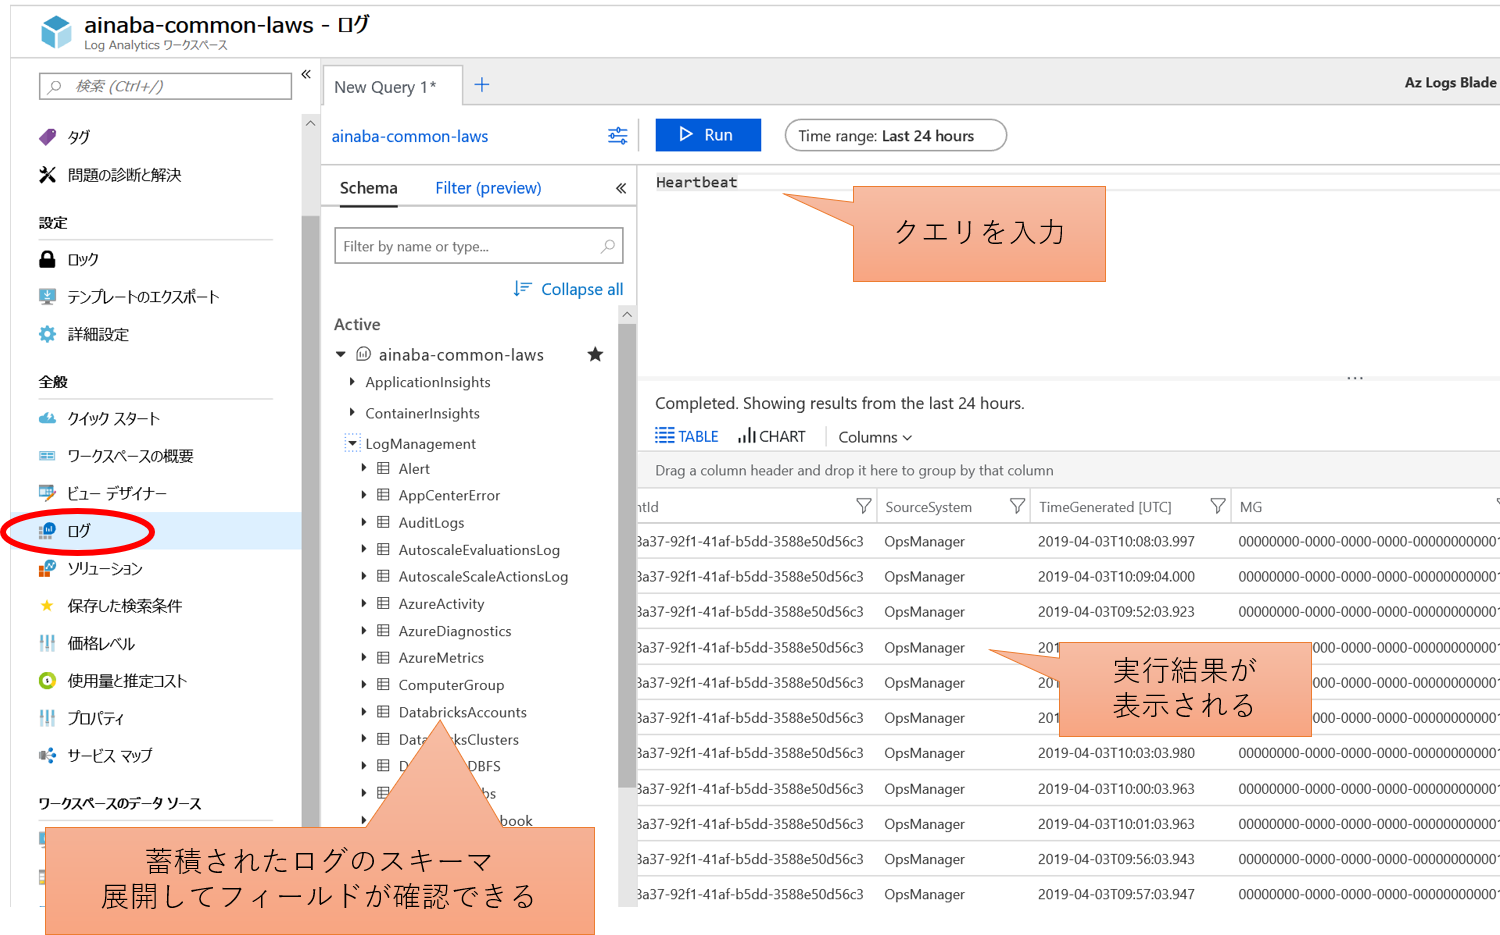The width and height of the screenshot is (1500, 935).
Task: Open 問題の診断と解決 wrench icon
Action: (47, 175)
